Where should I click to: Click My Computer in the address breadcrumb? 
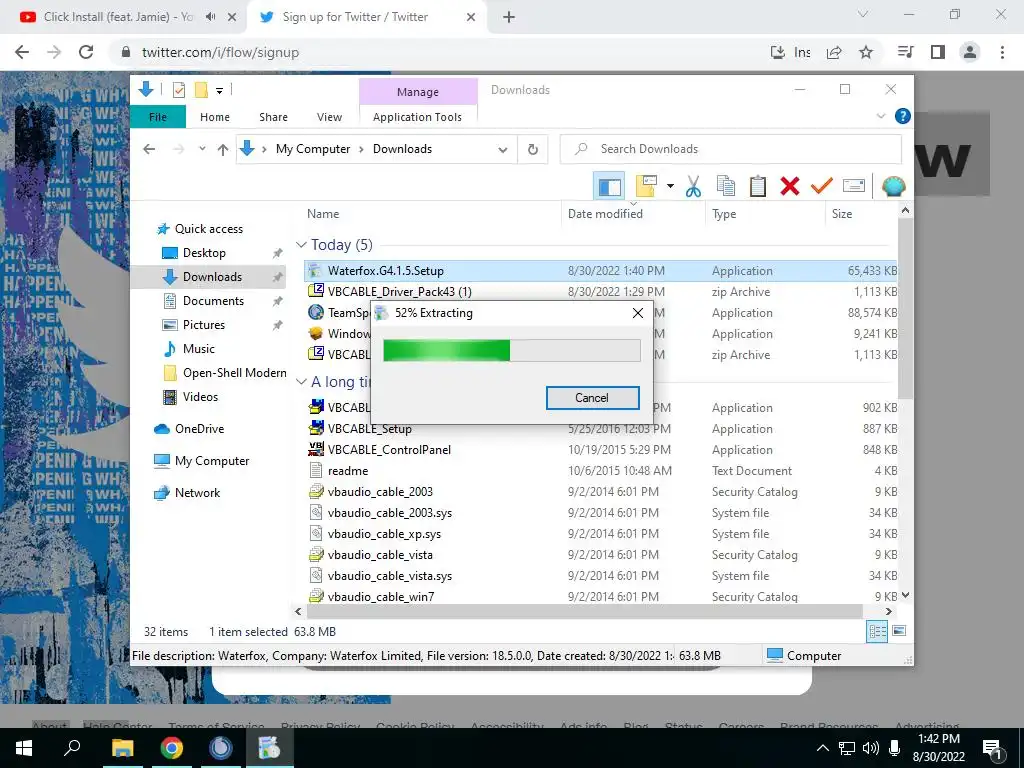(x=313, y=149)
